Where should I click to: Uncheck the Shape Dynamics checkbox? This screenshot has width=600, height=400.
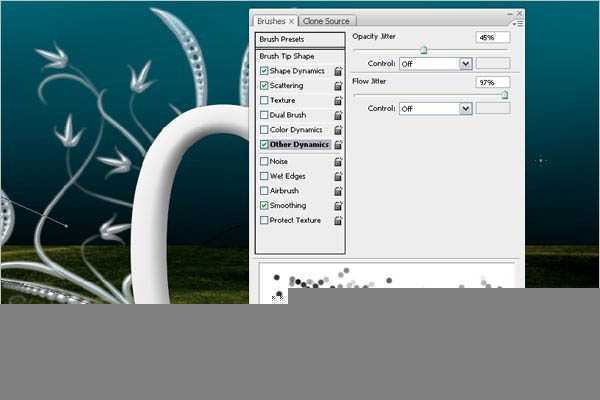pos(264,71)
